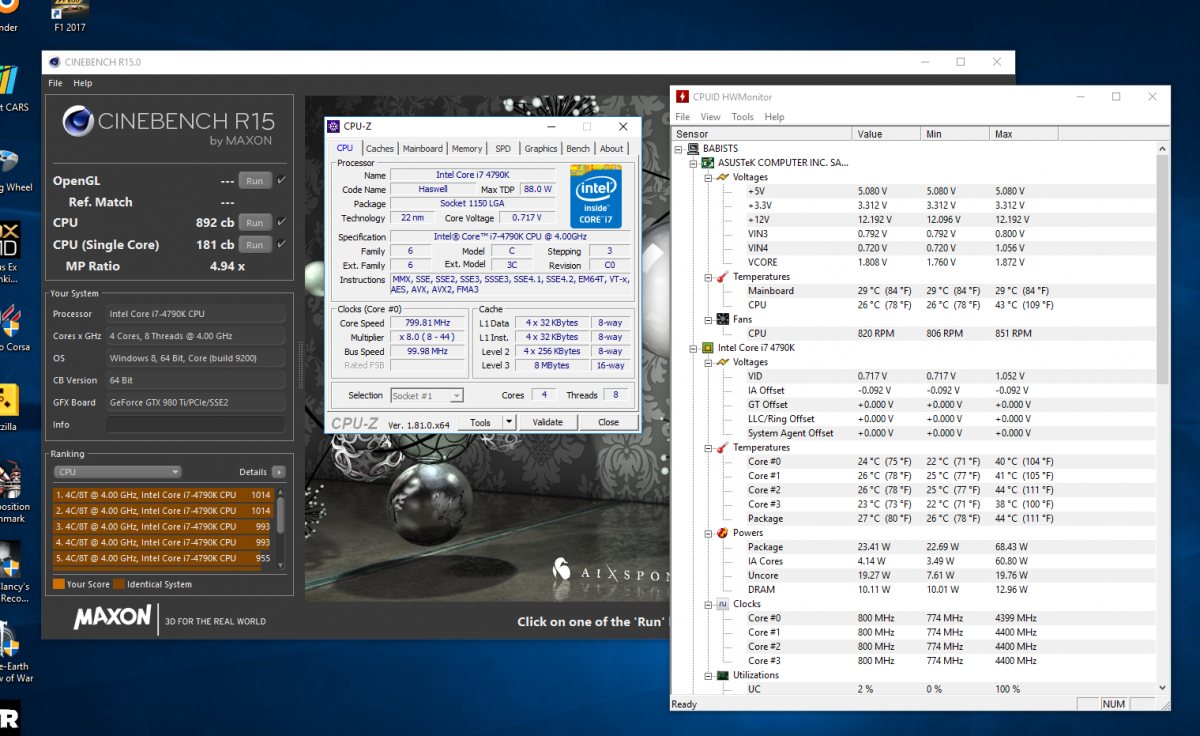Click the HWMonitor vertical scrollbar thumb
This screenshot has width=1200, height=736.
pyautogui.click(x=1162, y=268)
